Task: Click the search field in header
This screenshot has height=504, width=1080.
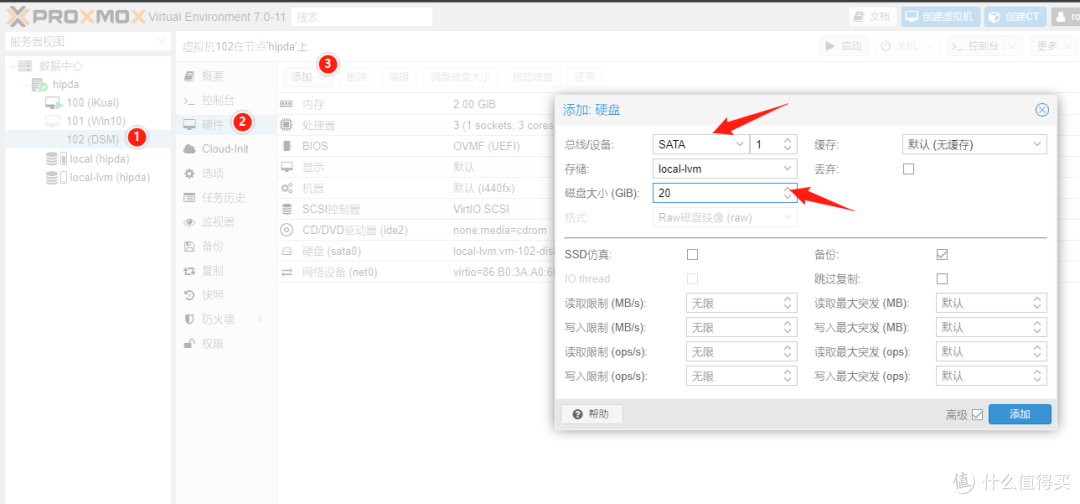Action: 362,17
